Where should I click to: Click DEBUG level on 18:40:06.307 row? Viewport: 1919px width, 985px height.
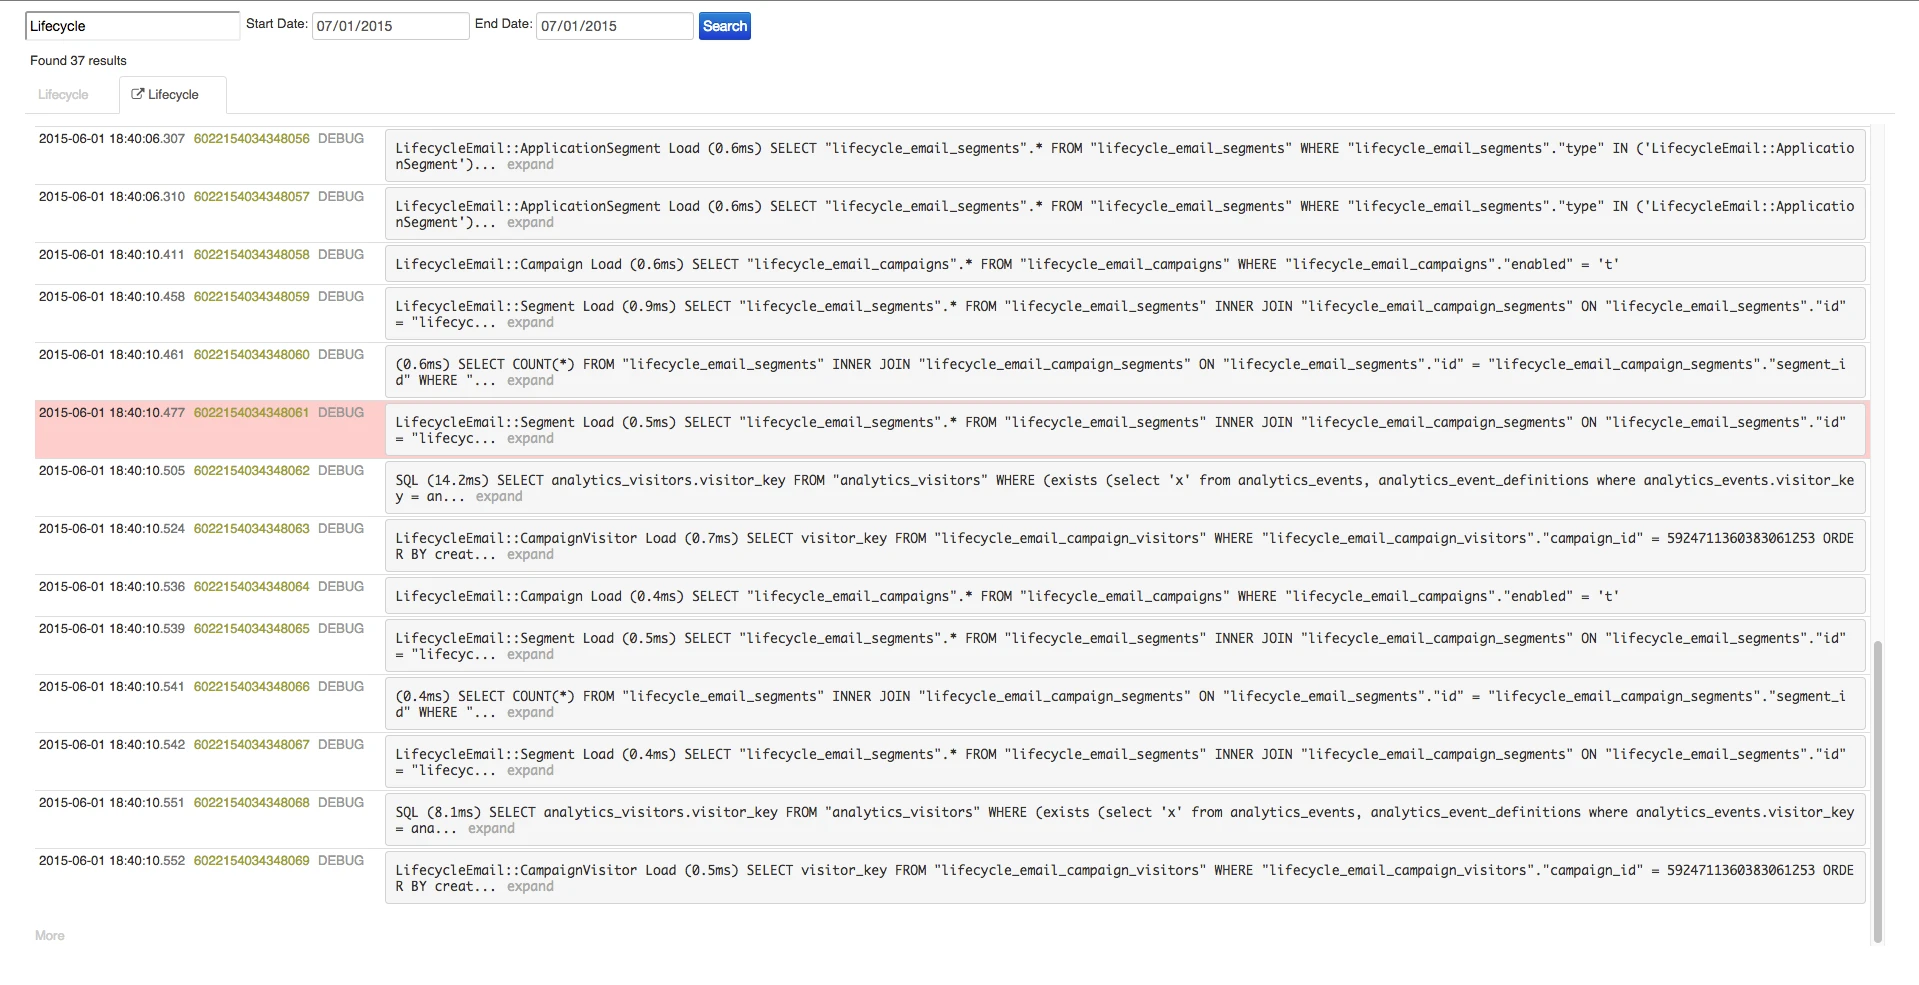click(x=340, y=139)
